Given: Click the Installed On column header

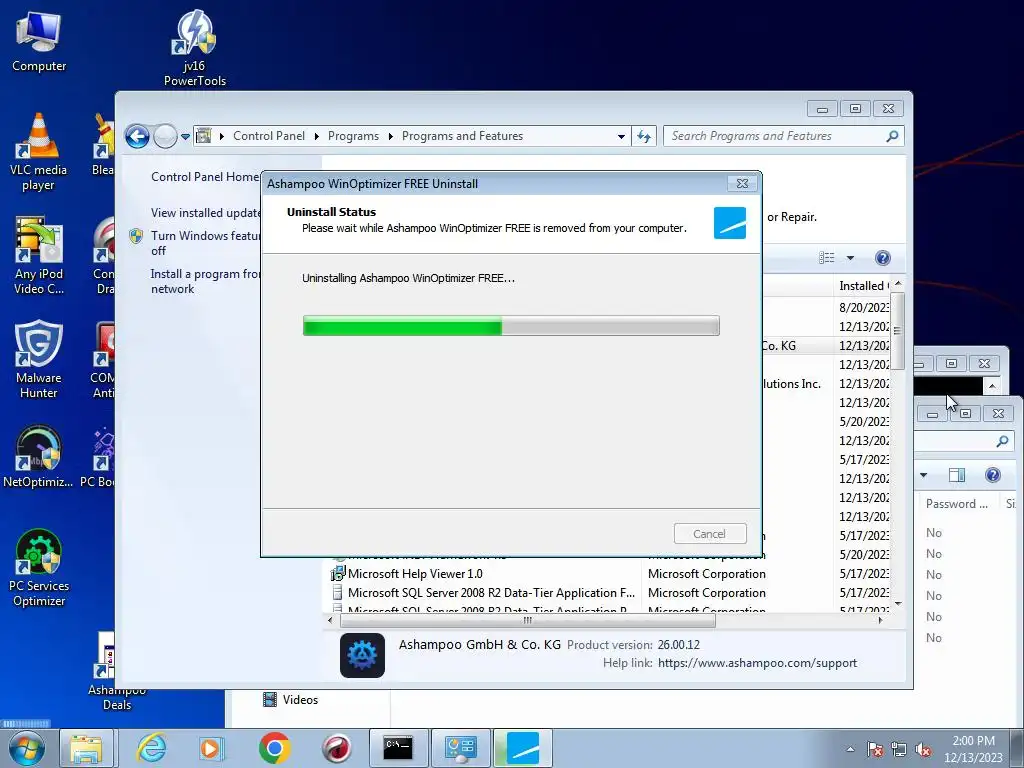Looking at the screenshot, I should click(863, 285).
